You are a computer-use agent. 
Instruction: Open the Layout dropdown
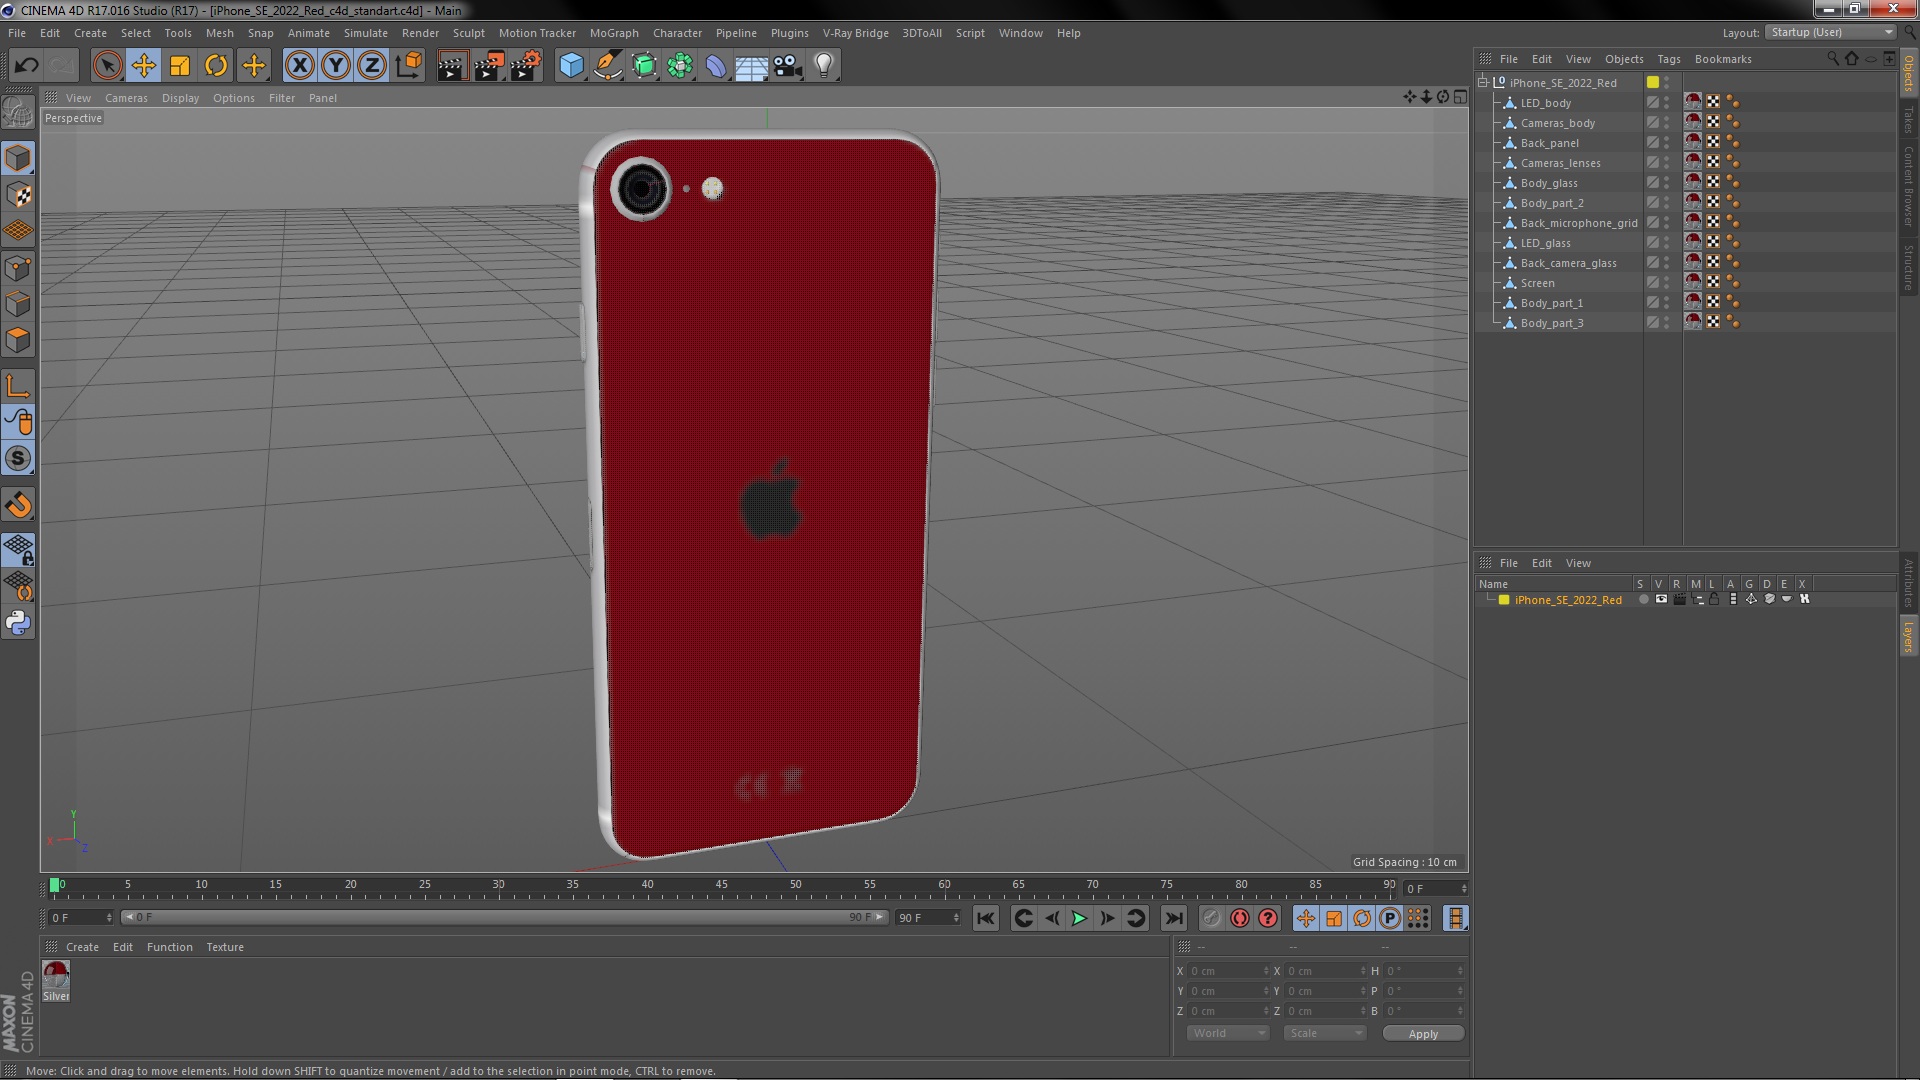tap(1830, 32)
